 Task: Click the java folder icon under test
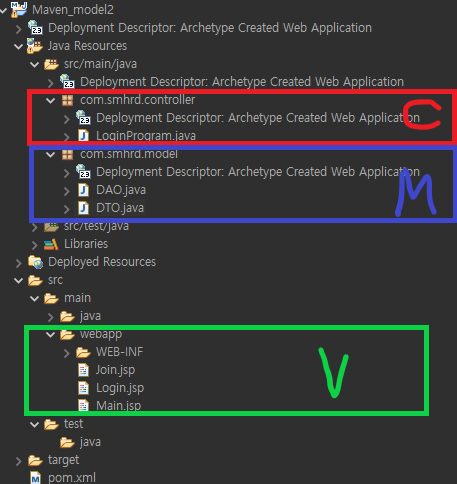[x=67, y=442]
